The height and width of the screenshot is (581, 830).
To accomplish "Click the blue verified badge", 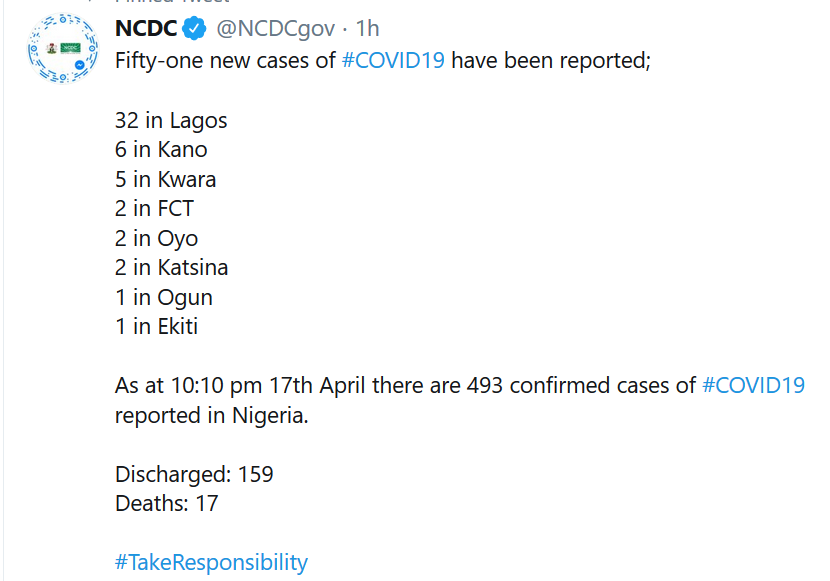I will pyautogui.click(x=194, y=29).
